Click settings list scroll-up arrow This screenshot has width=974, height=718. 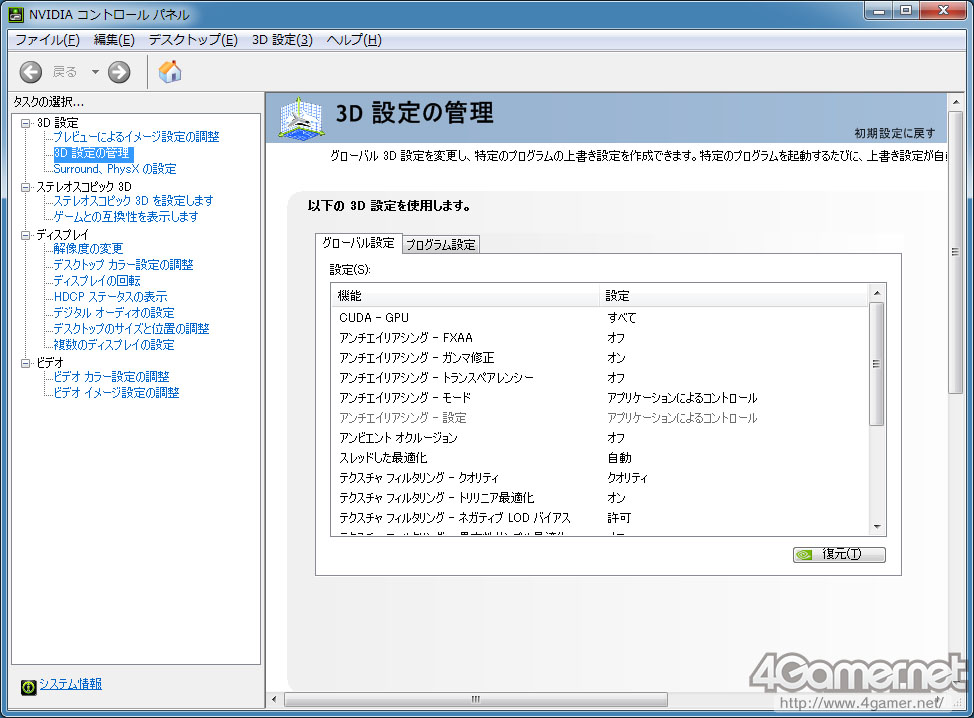pyautogui.click(x=876, y=293)
